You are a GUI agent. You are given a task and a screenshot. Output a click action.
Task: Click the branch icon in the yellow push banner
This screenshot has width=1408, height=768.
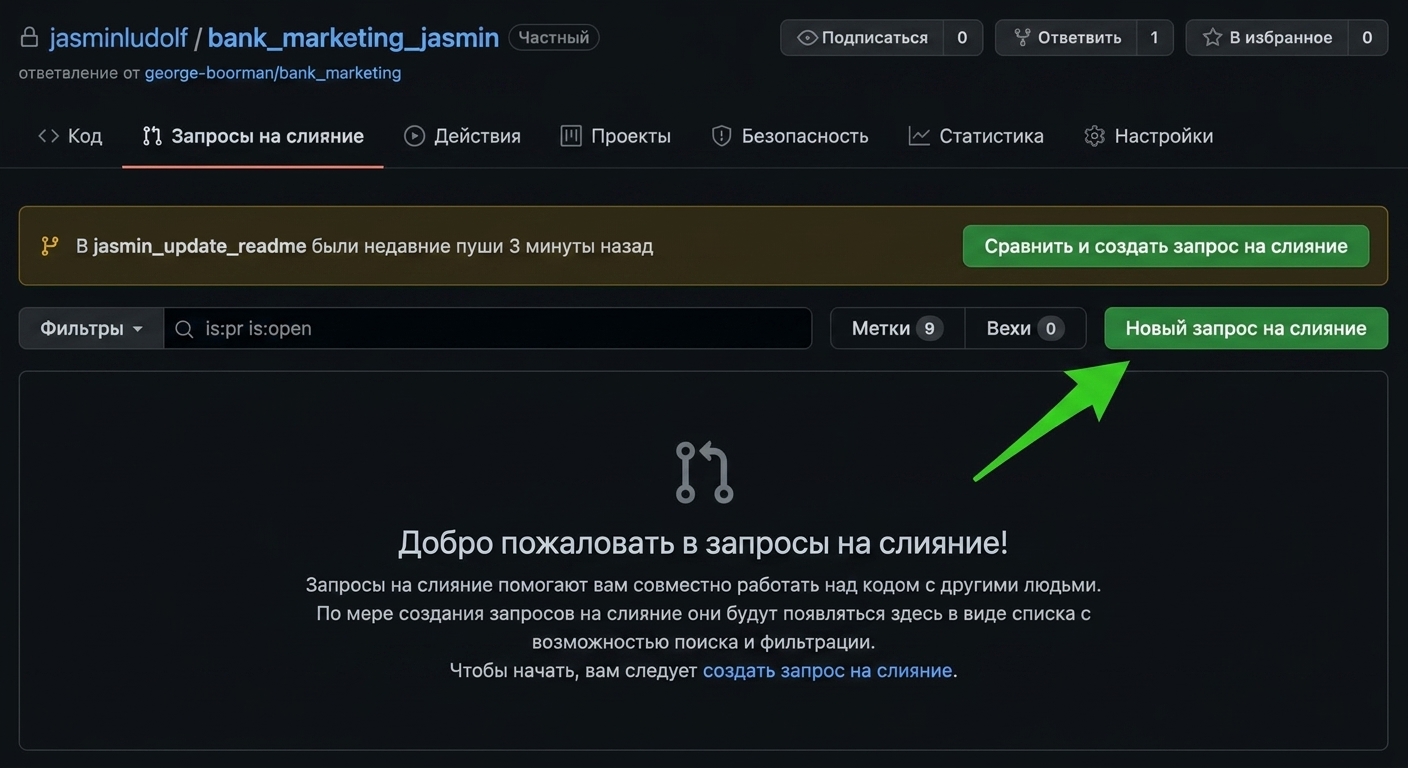(50, 246)
